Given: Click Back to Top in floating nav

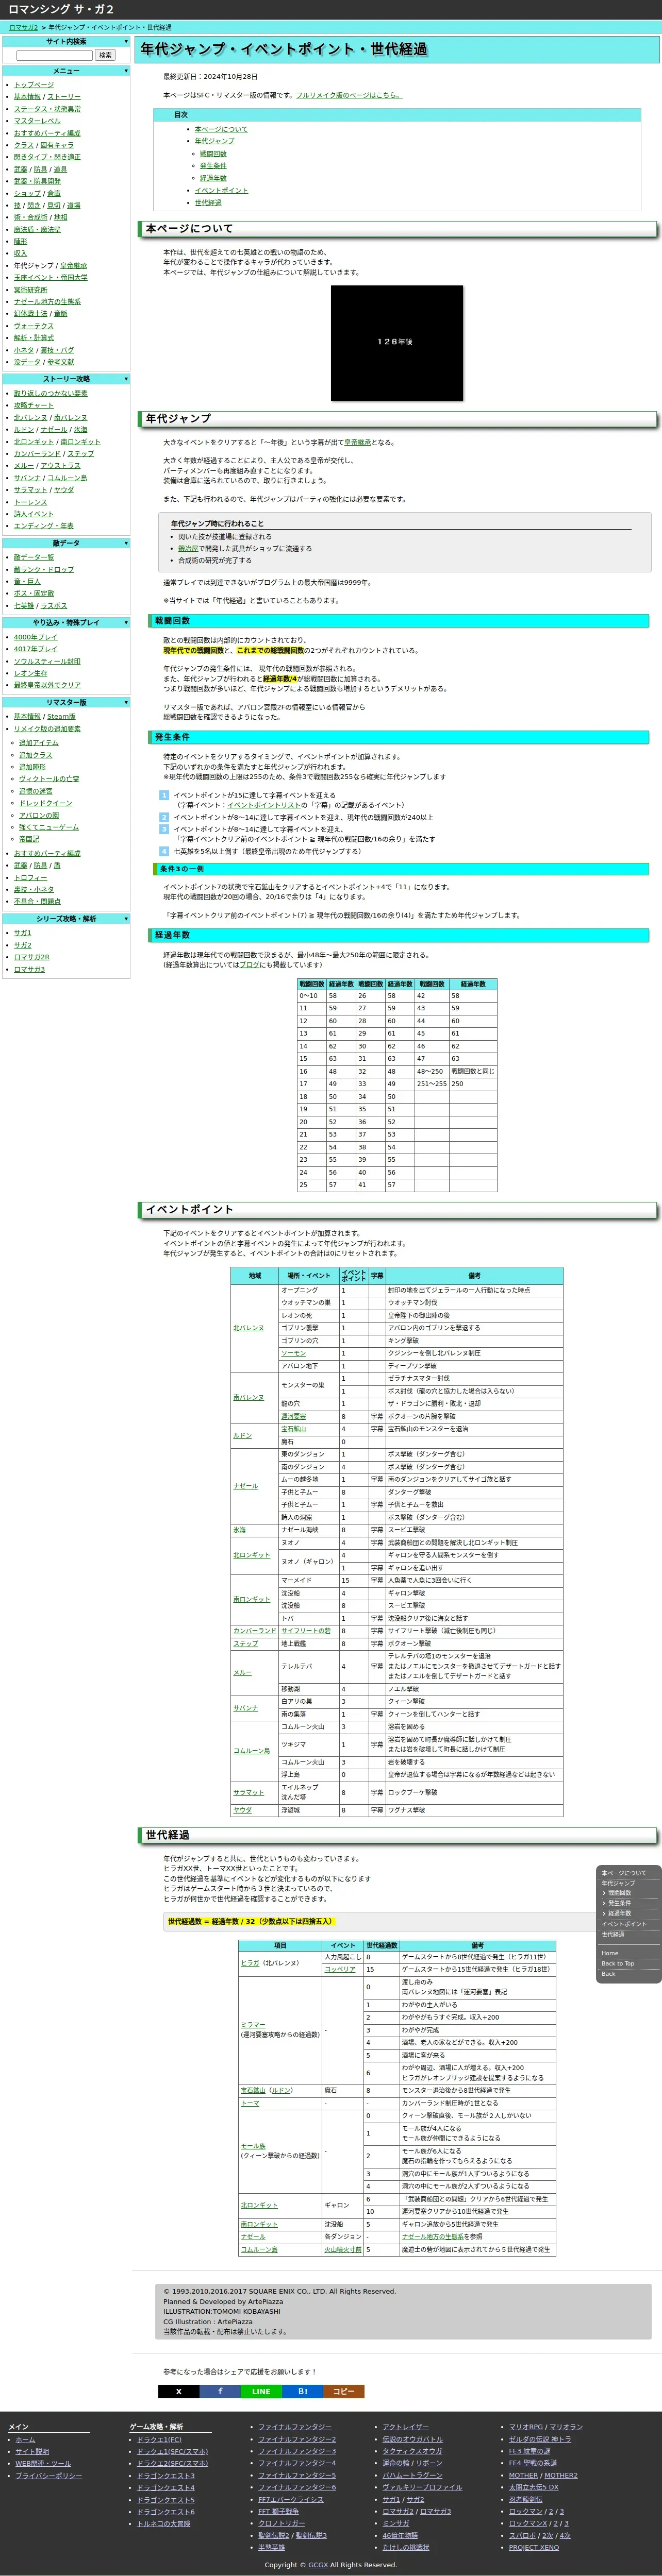Looking at the screenshot, I should click(618, 1964).
